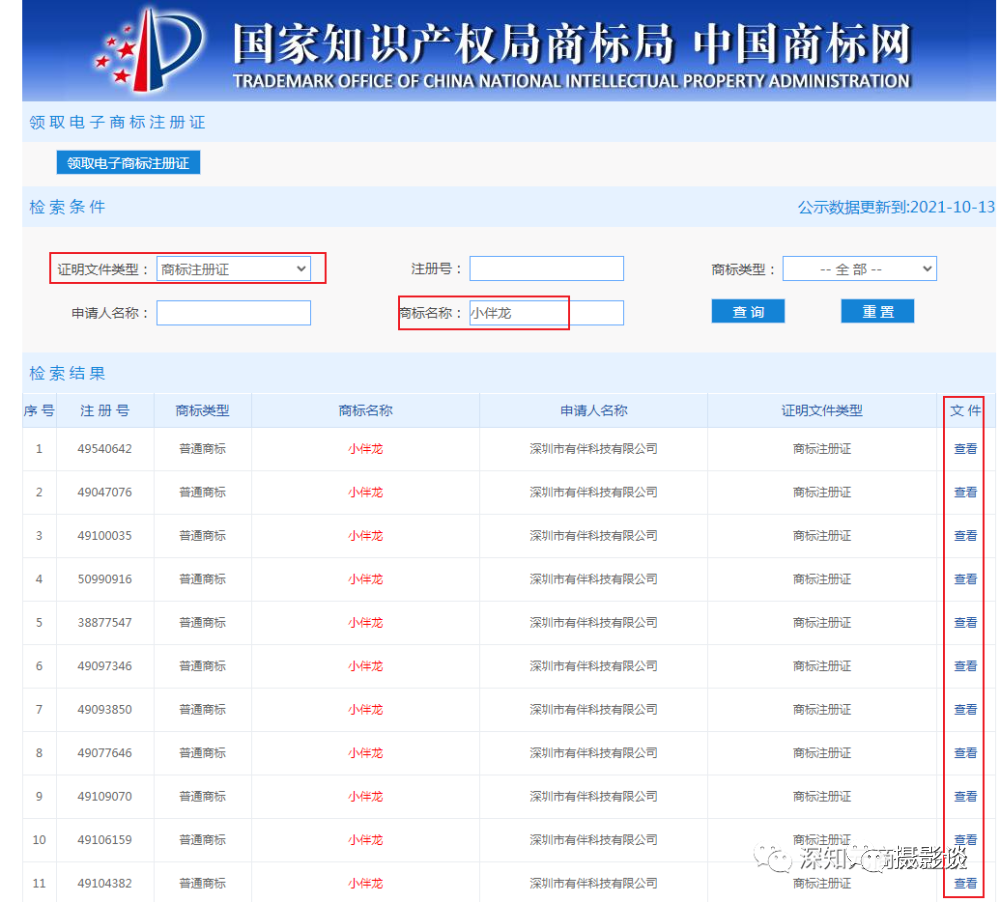This screenshot has height=902, width=1000.
Task: Click registration number 49097346
Action: tap(105, 665)
